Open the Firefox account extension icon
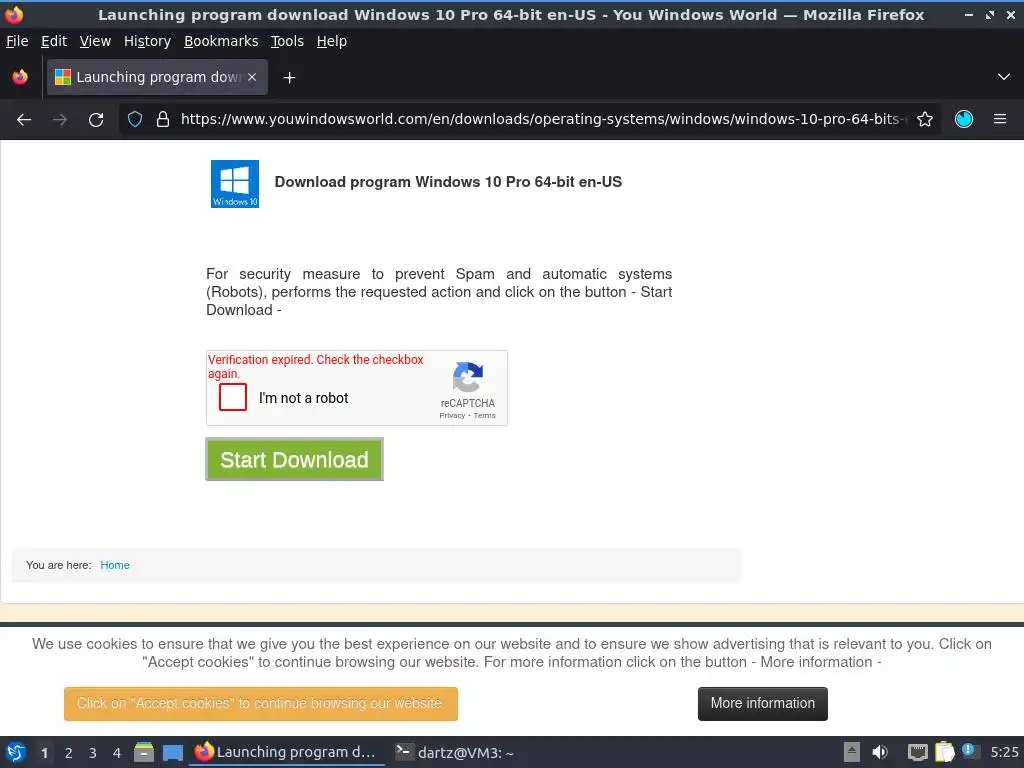Image resolution: width=1024 pixels, height=768 pixels. coord(964,120)
